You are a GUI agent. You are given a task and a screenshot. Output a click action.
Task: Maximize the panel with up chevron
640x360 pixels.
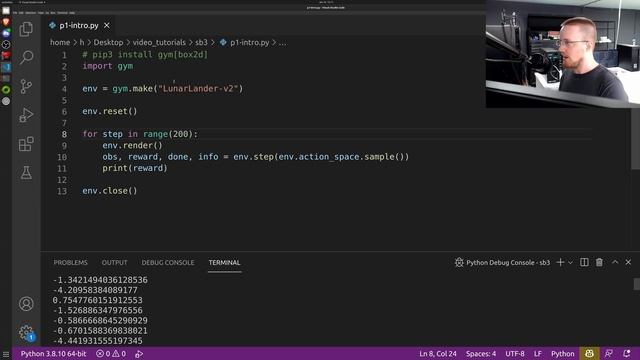(615, 262)
